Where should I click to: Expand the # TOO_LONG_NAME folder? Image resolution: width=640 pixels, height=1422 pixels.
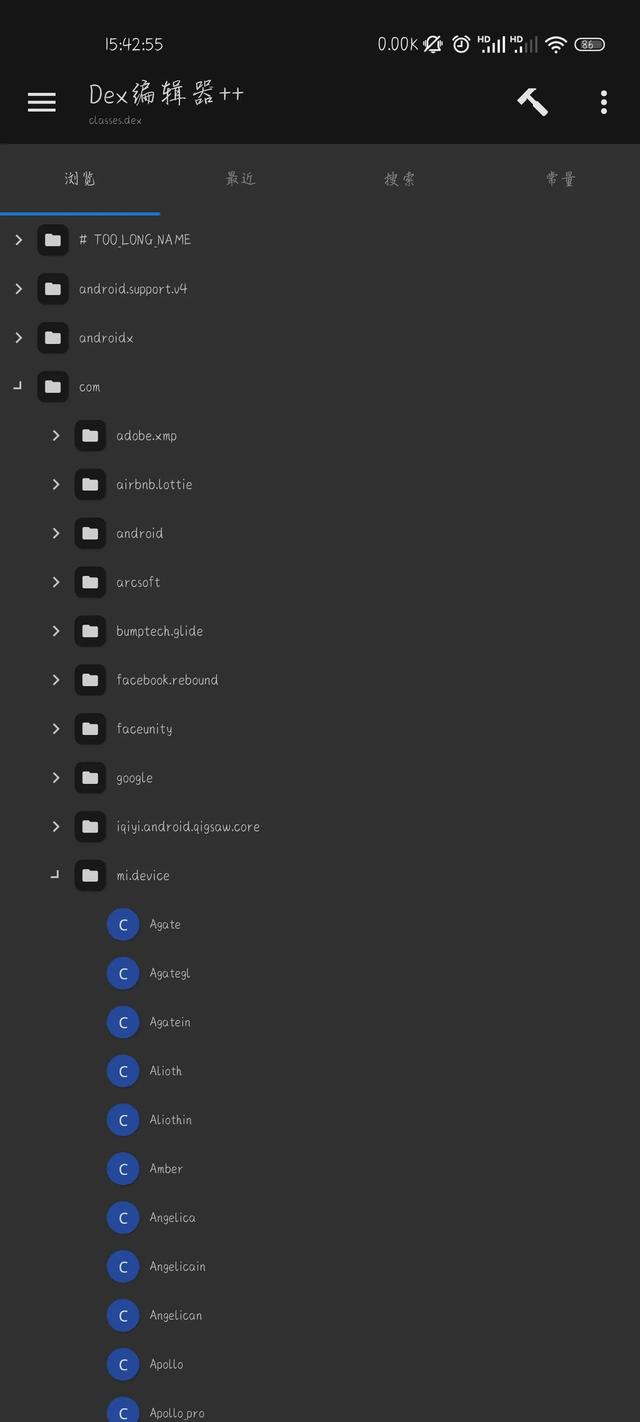click(x=19, y=240)
